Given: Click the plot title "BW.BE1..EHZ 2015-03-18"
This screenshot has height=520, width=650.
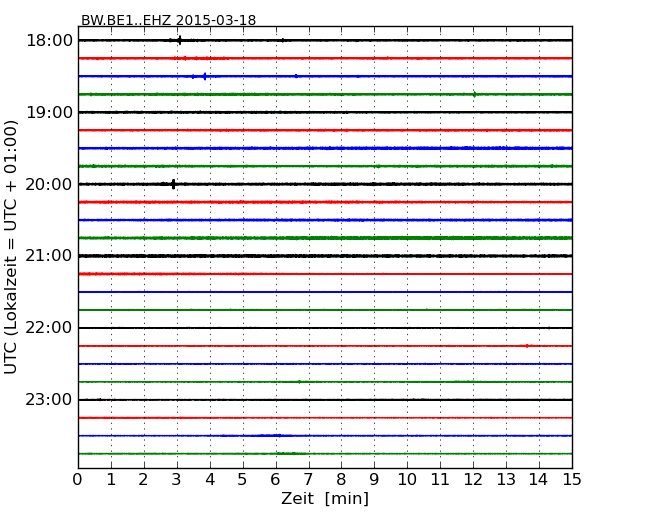Looking at the screenshot, I should point(168,20).
